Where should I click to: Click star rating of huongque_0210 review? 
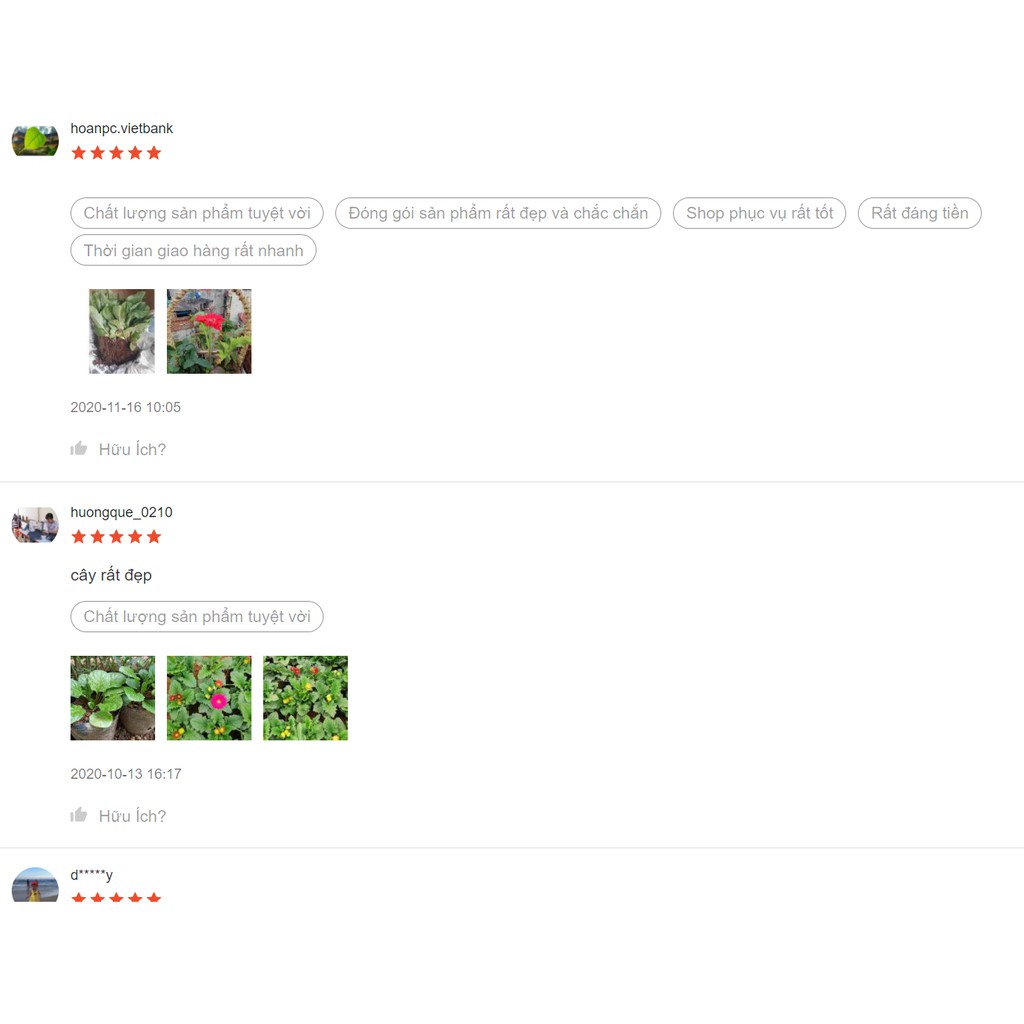[x=116, y=537]
